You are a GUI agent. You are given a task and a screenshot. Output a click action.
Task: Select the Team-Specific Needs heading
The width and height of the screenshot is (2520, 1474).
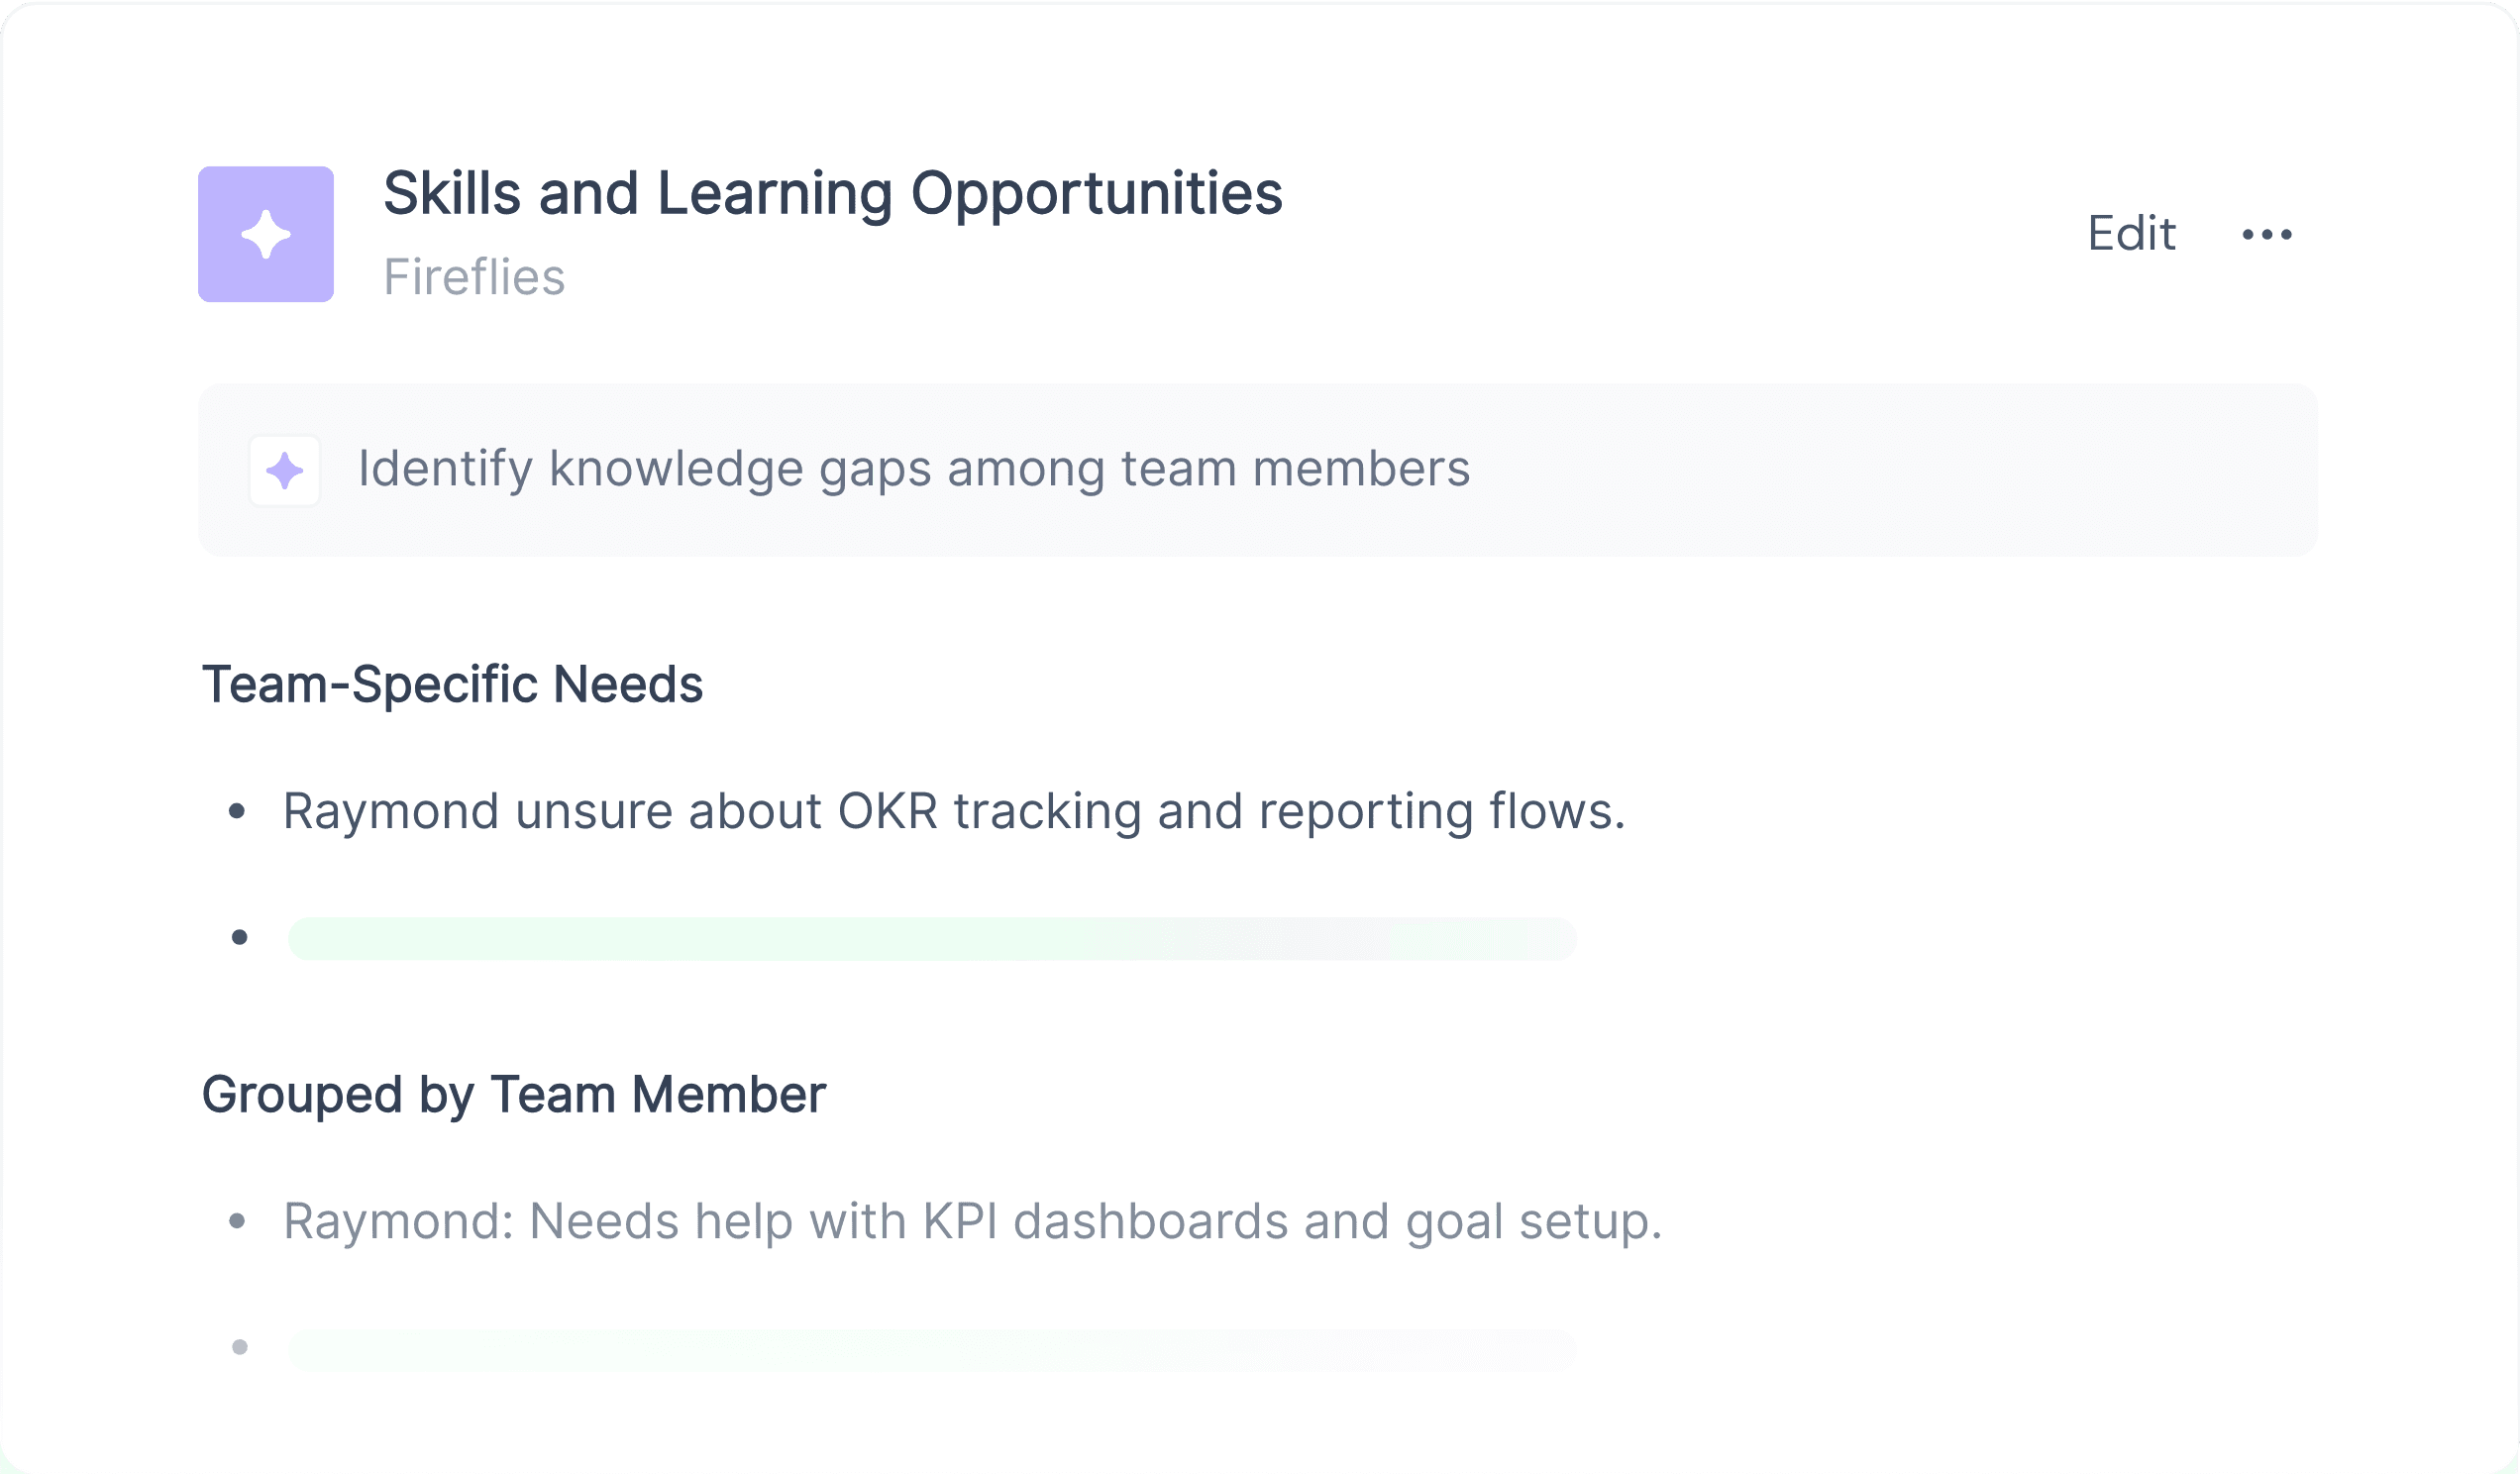[452, 685]
